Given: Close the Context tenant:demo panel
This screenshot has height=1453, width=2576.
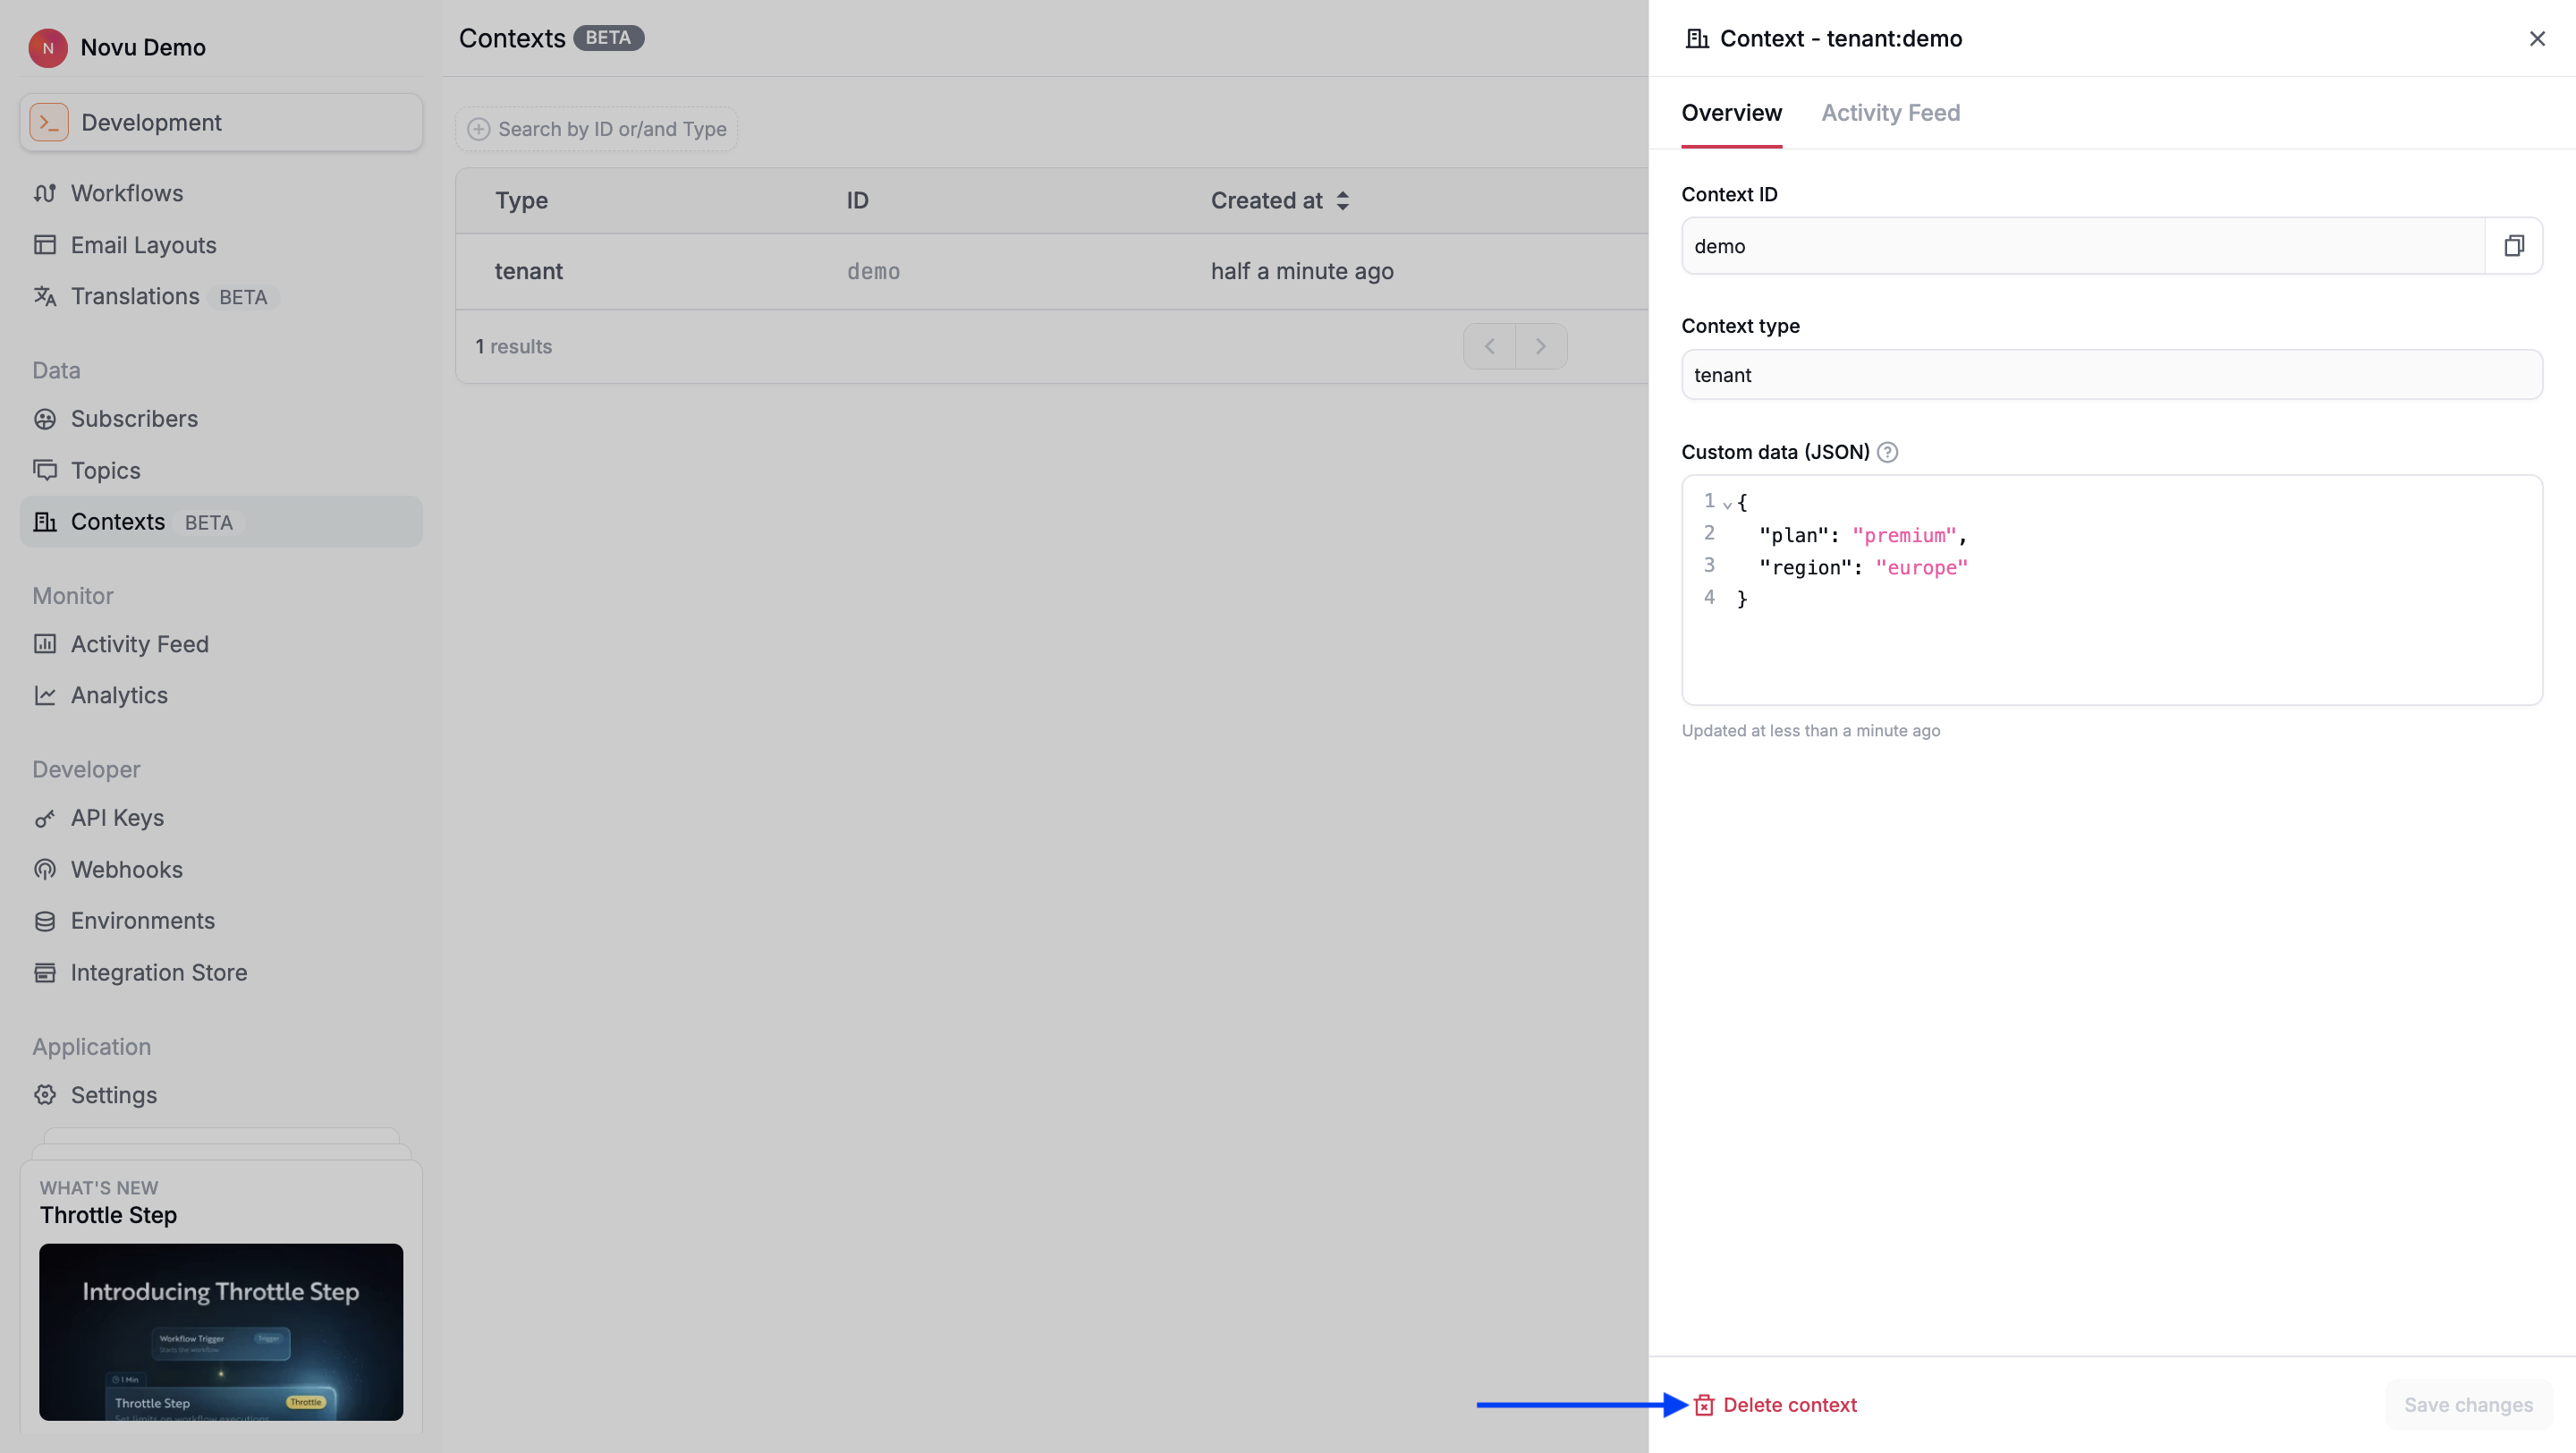Looking at the screenshot, I should tap(2537, 38).
